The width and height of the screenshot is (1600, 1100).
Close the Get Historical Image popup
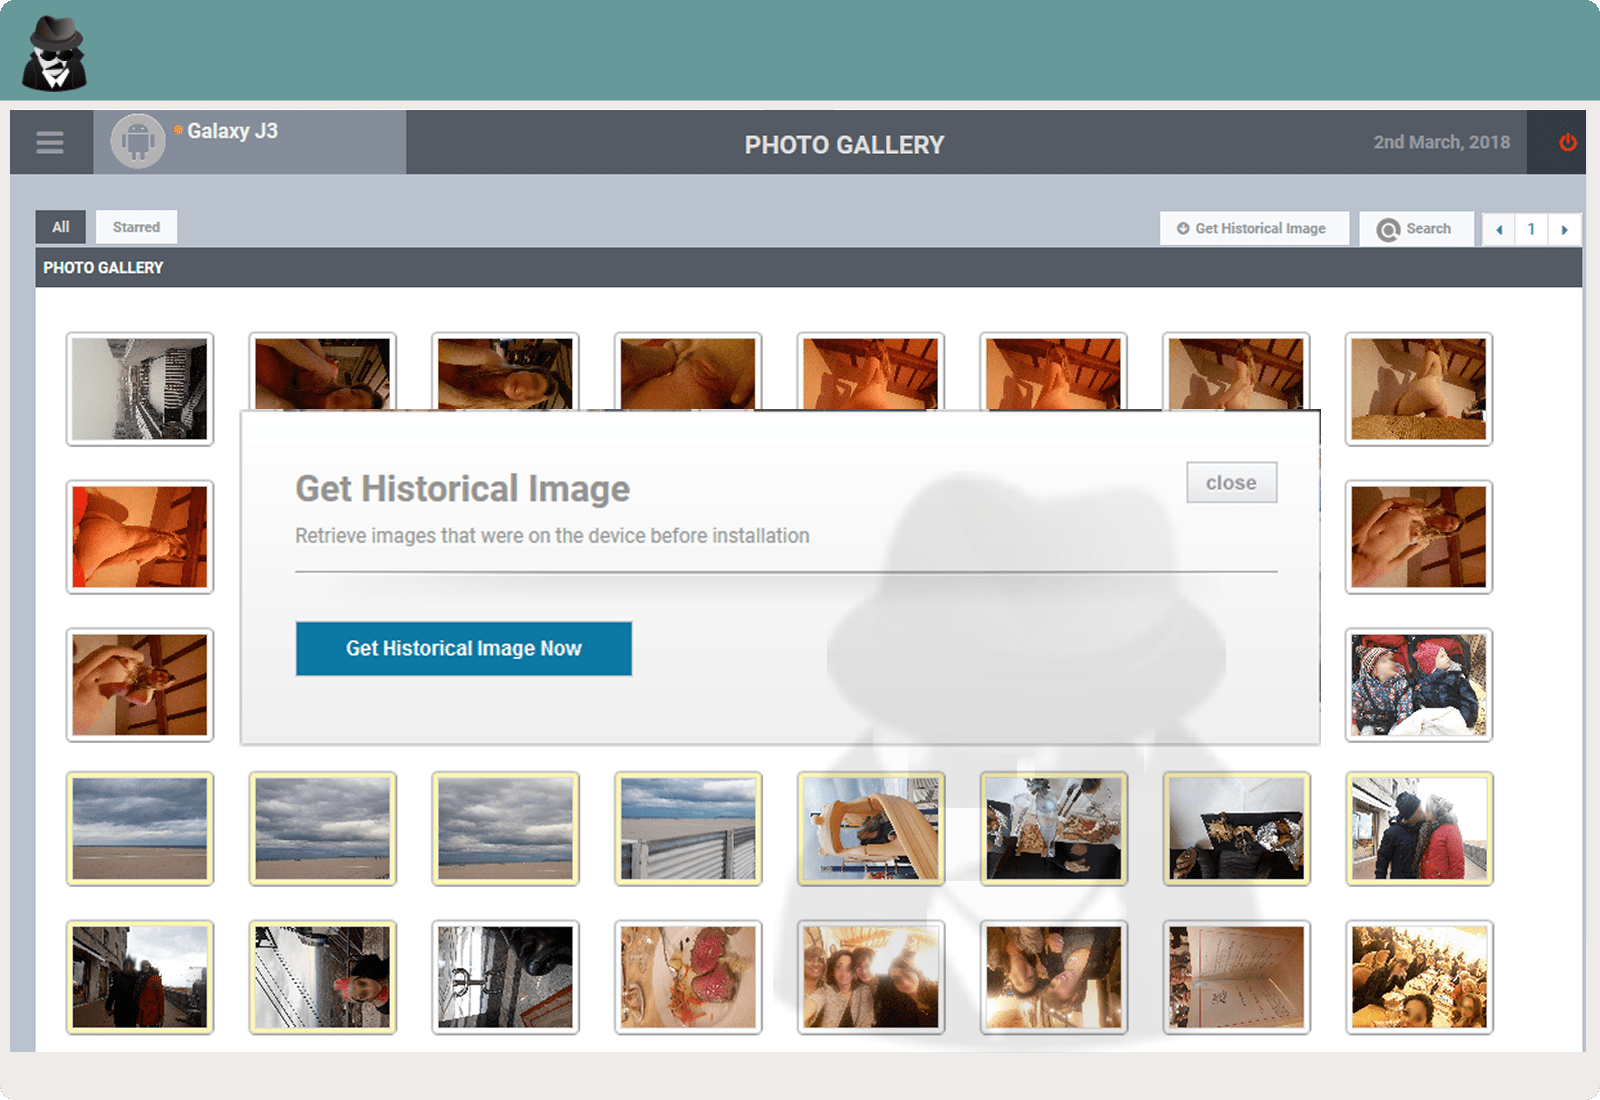[x=1231, y=482]
